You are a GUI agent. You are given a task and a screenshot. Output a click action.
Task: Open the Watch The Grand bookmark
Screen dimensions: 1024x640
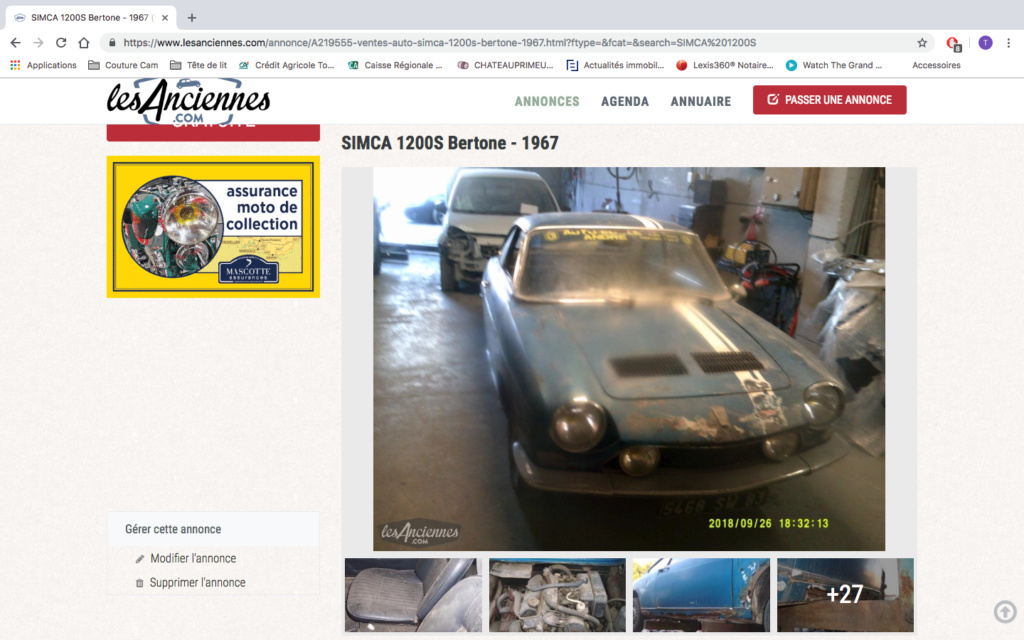tap(833, 65)
